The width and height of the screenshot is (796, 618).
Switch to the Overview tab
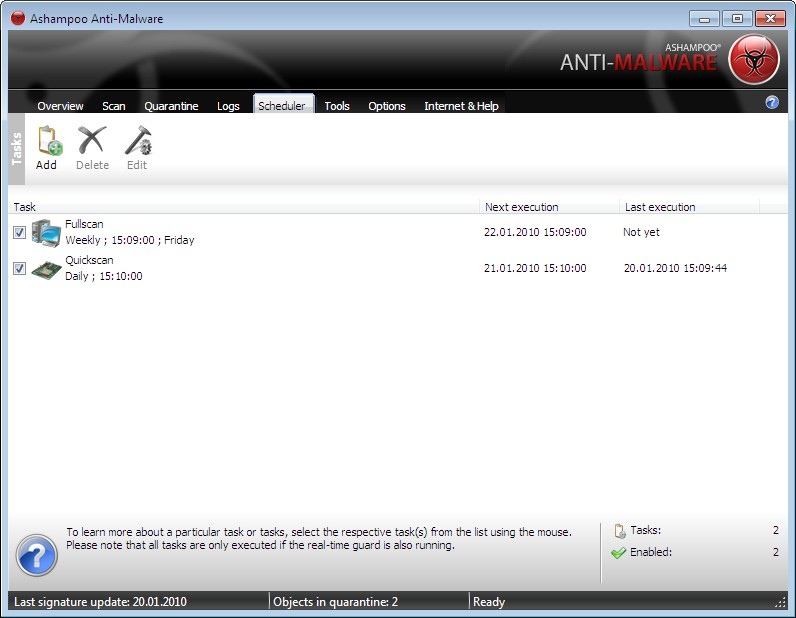[60, 106]
